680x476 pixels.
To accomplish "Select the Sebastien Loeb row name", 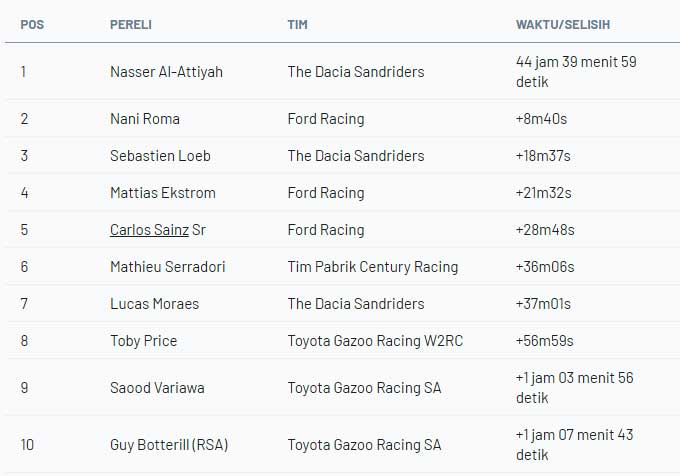I will tap(160, 156).
